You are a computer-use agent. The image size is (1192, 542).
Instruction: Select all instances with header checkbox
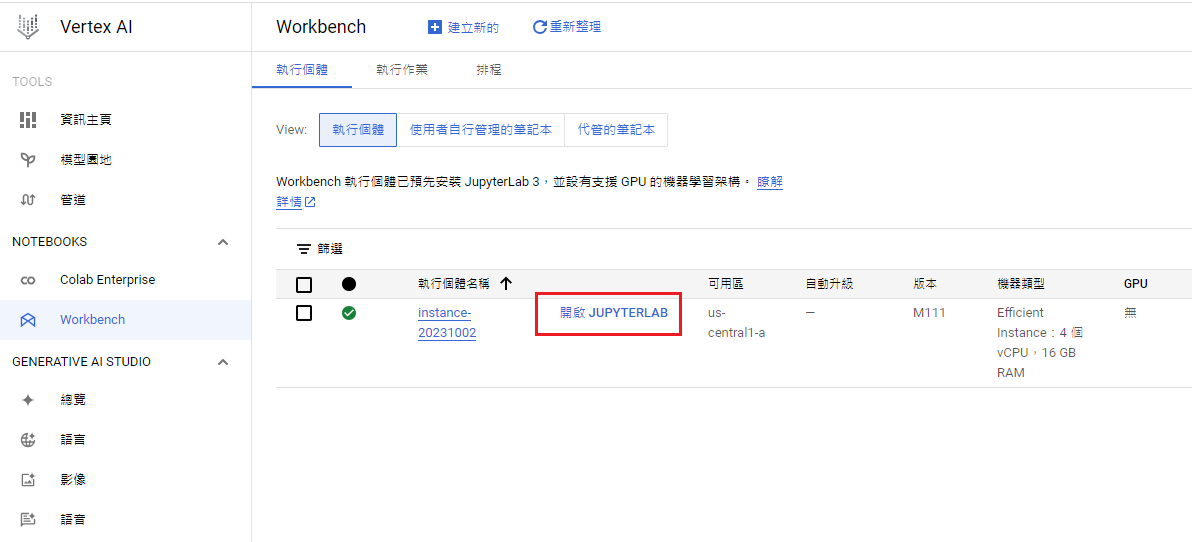click(x=304, y=284)
